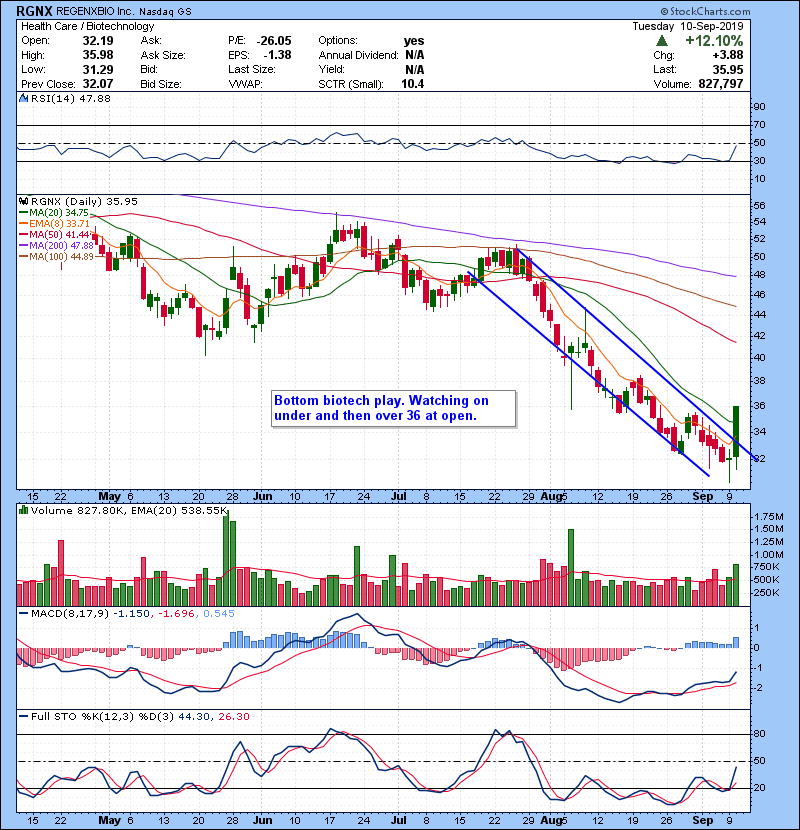Click the 90 label on the RSI axis
Screen dimensions: 800x830
click(759, 107)
